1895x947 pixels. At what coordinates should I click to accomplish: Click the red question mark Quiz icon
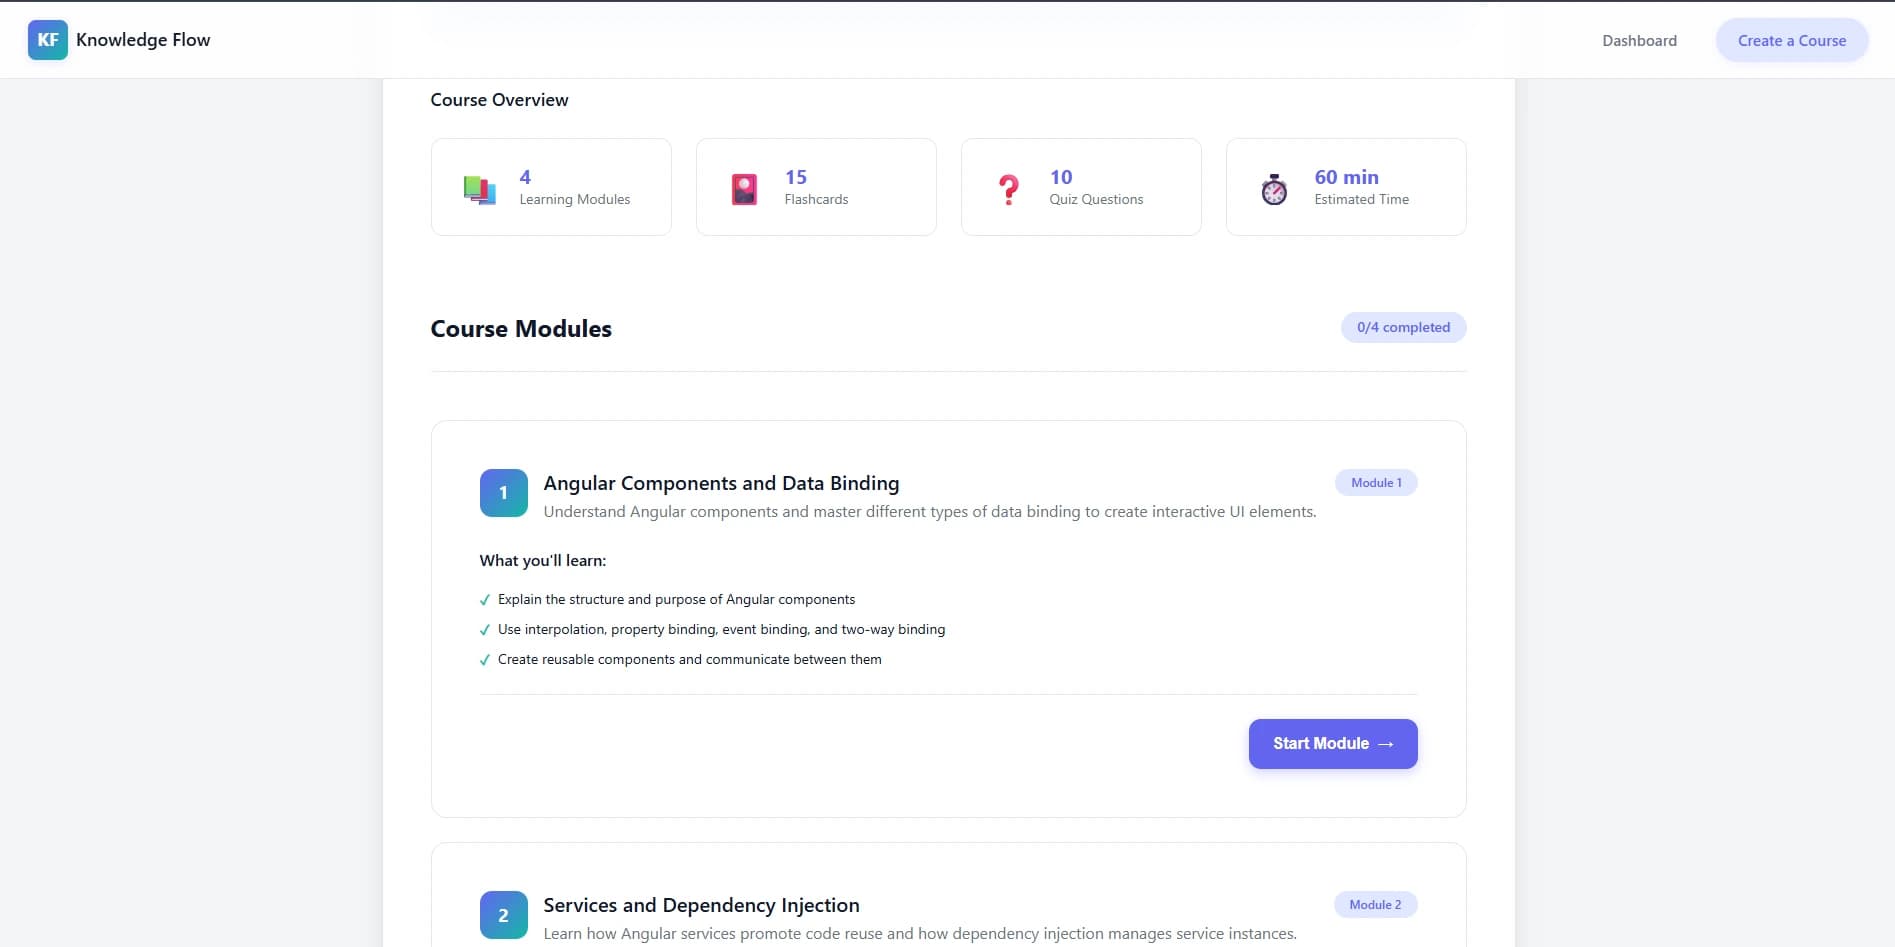1009,188
